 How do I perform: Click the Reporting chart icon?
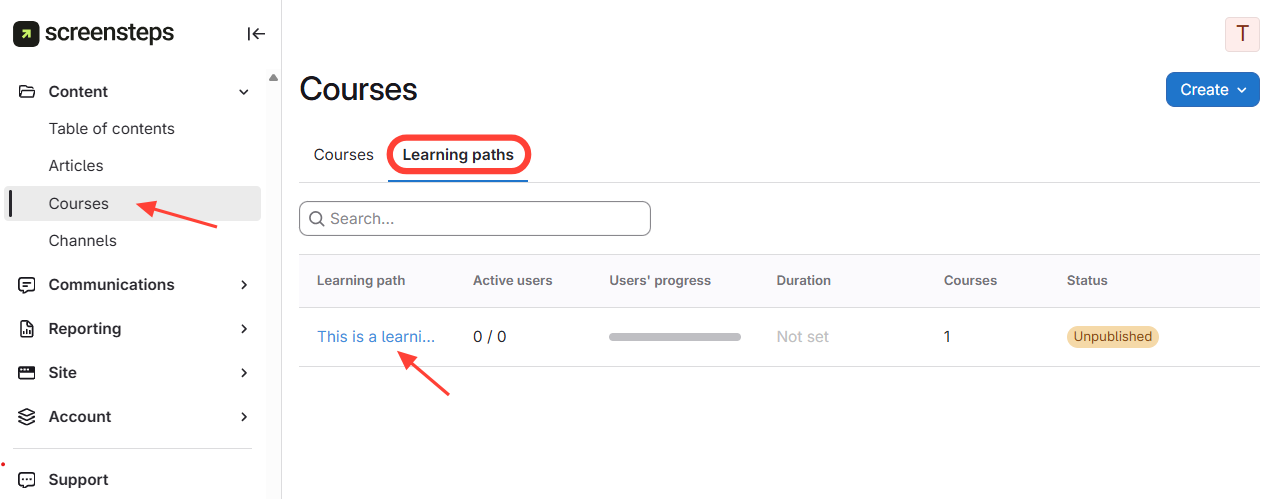tap(28, 329)
